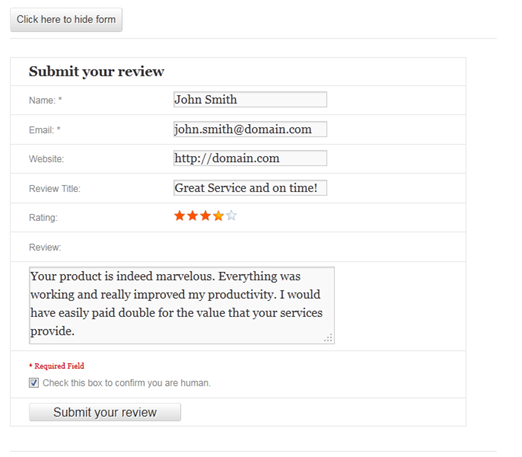Click the resize grip on review textarea
This screenshot has height=457, width=522.
coord(329,338)
